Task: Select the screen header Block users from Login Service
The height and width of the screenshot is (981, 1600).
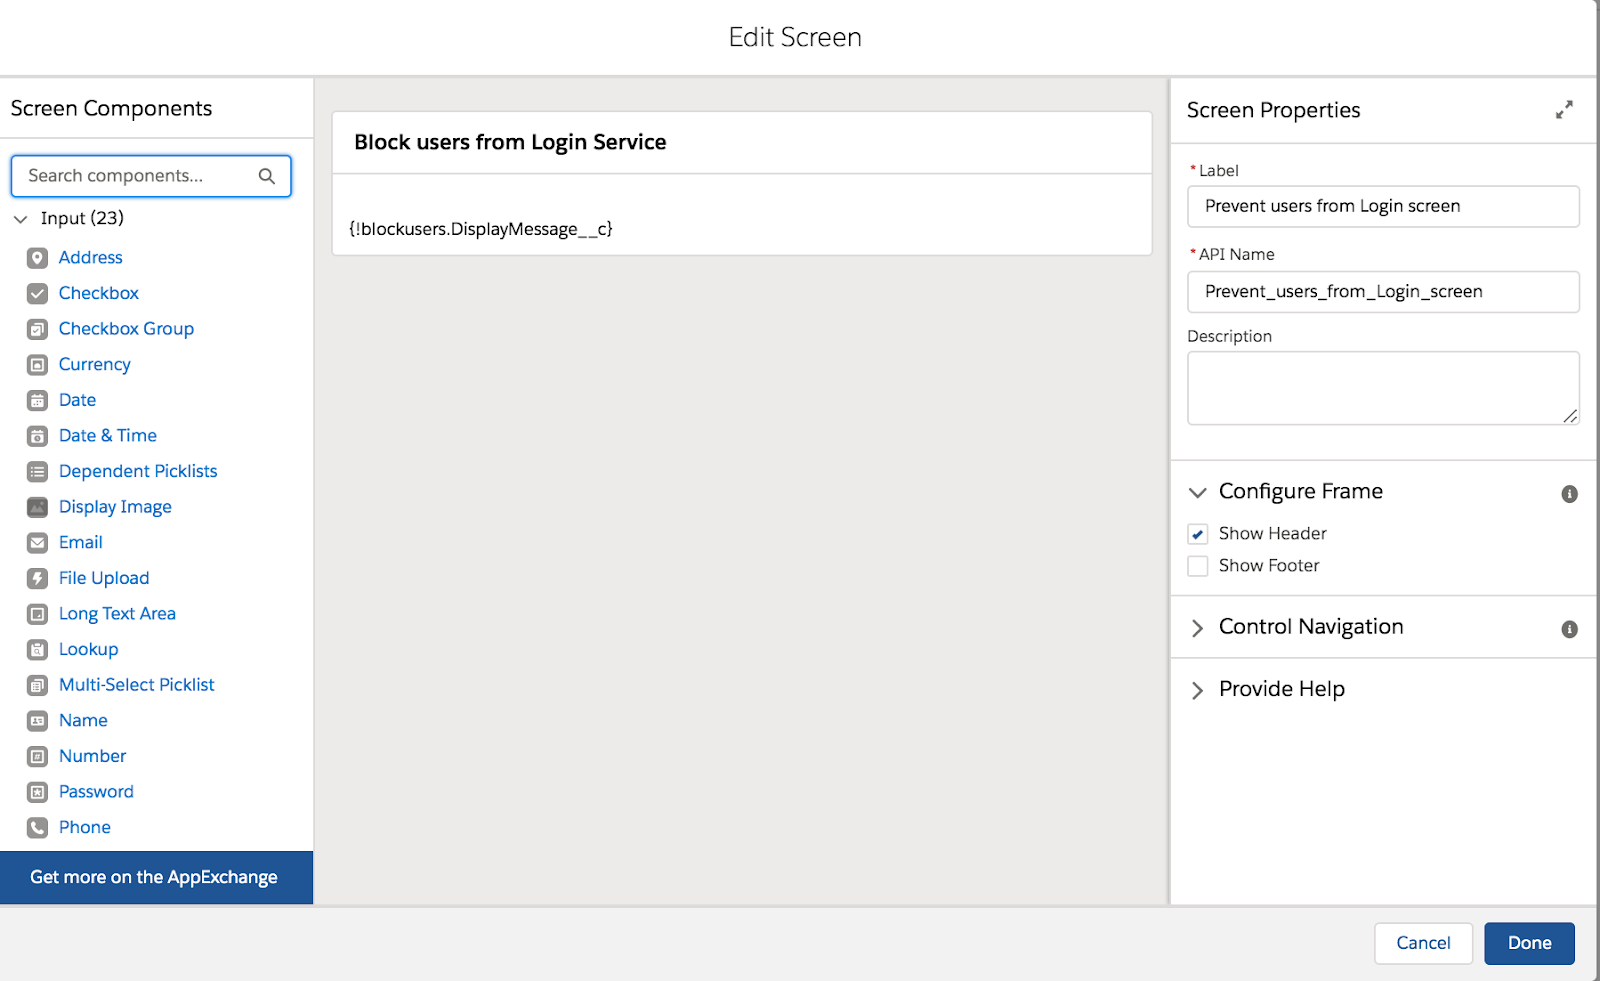Action: pos(510,142)
